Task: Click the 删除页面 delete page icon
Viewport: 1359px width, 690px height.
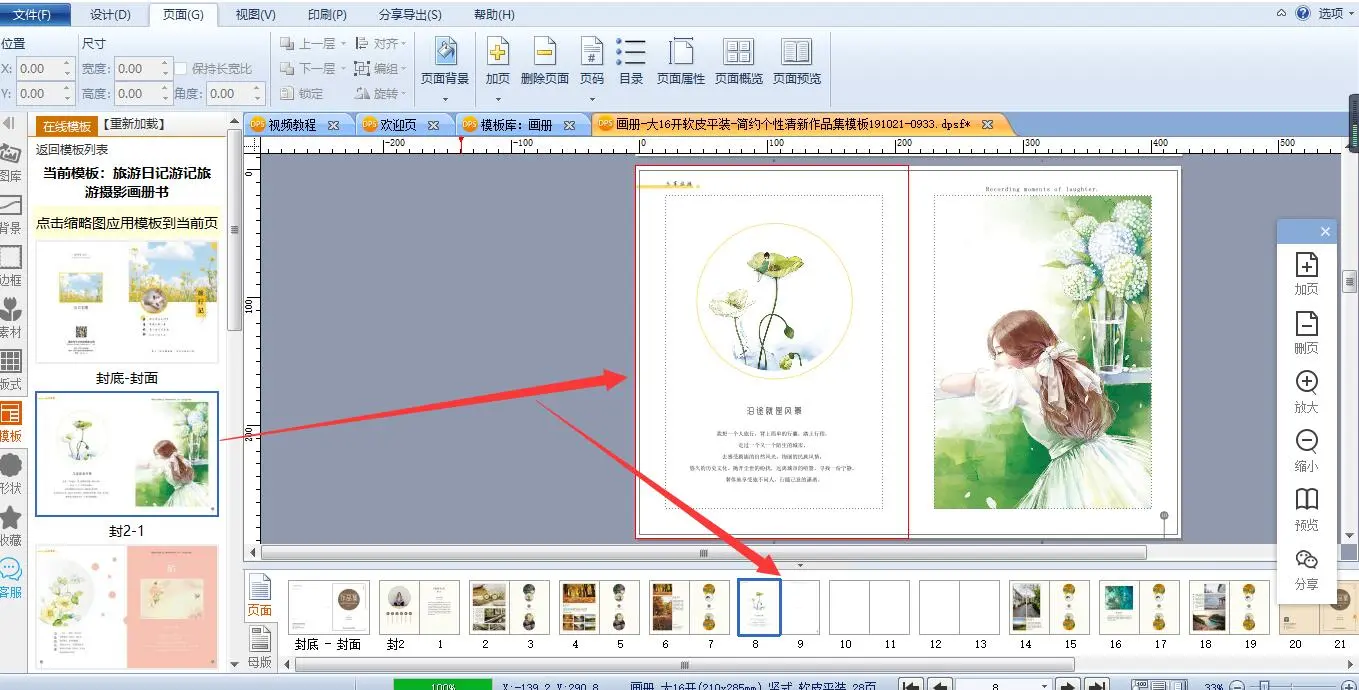Action: coord(544,58)
